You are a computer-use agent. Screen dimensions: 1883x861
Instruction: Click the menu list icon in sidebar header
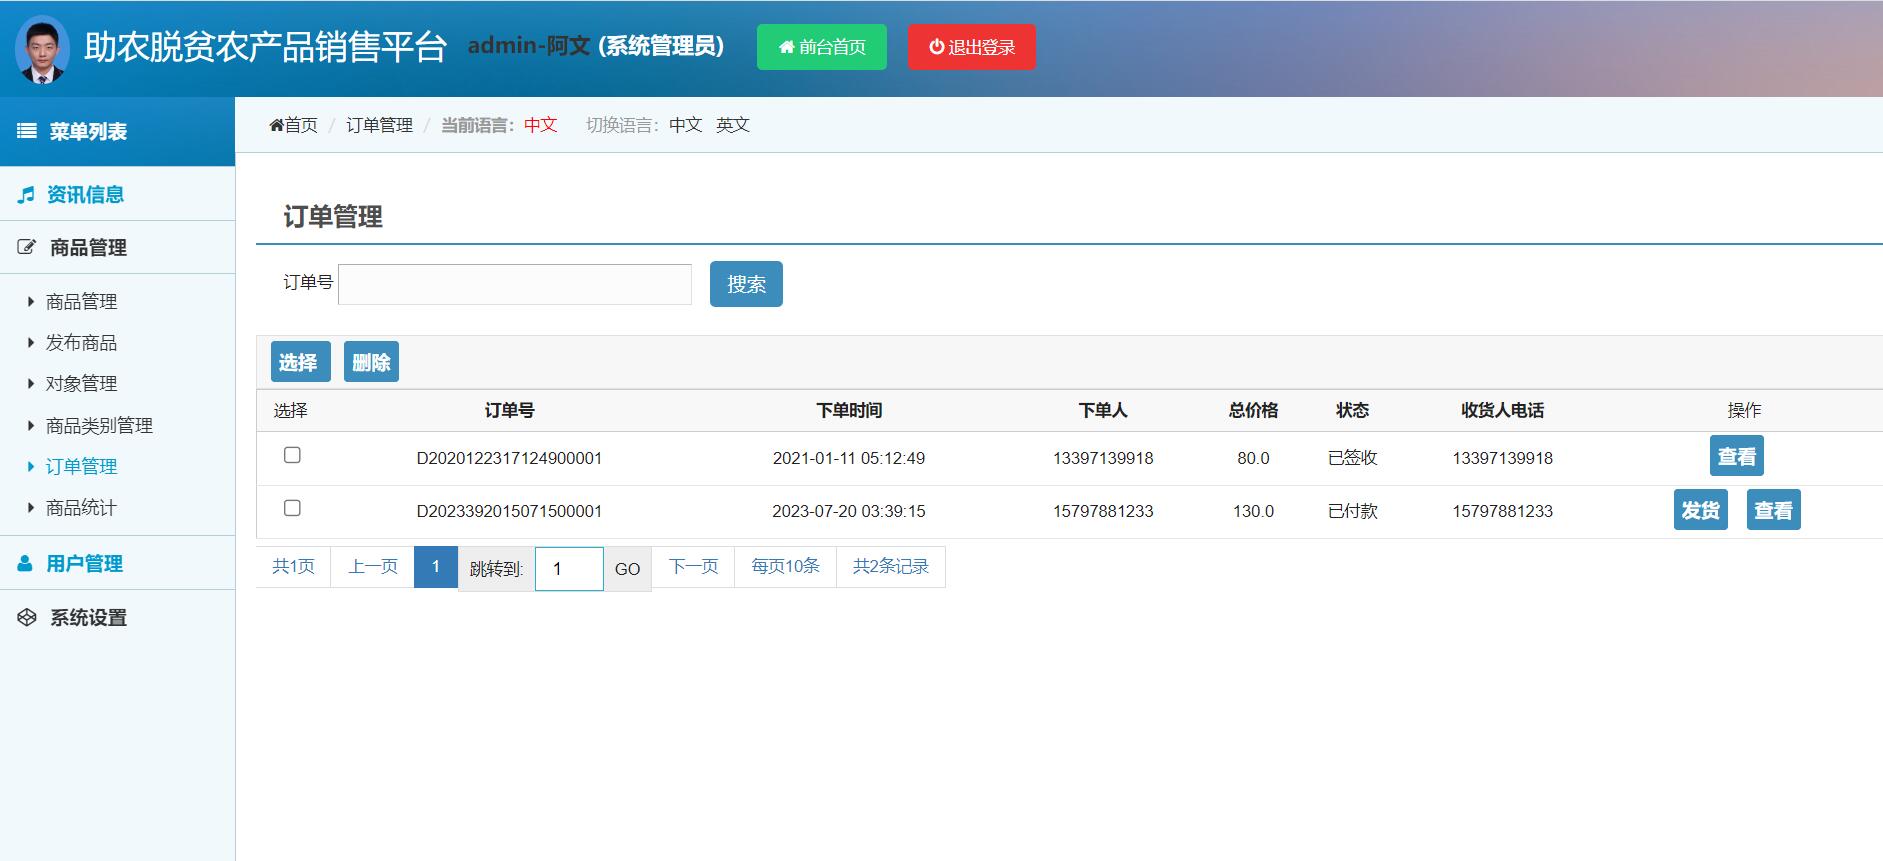27,131
